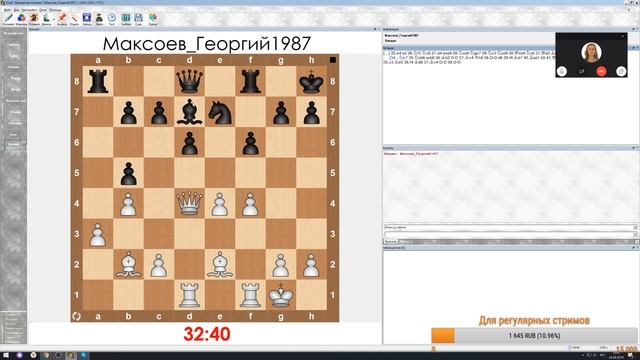Click the '1 645 RUB (10.96%)' donation text
The width and height of the screenshot is (640, 360).
[534, 336]
